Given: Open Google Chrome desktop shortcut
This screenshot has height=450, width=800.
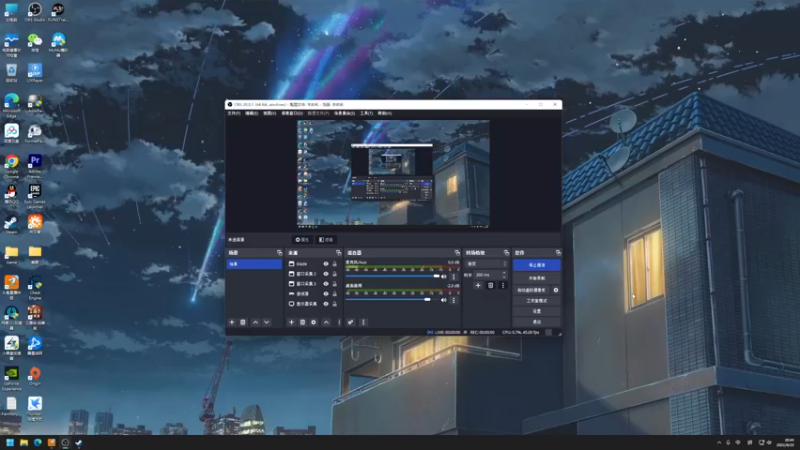Looking at the screenshot, I should click(12, 166).
